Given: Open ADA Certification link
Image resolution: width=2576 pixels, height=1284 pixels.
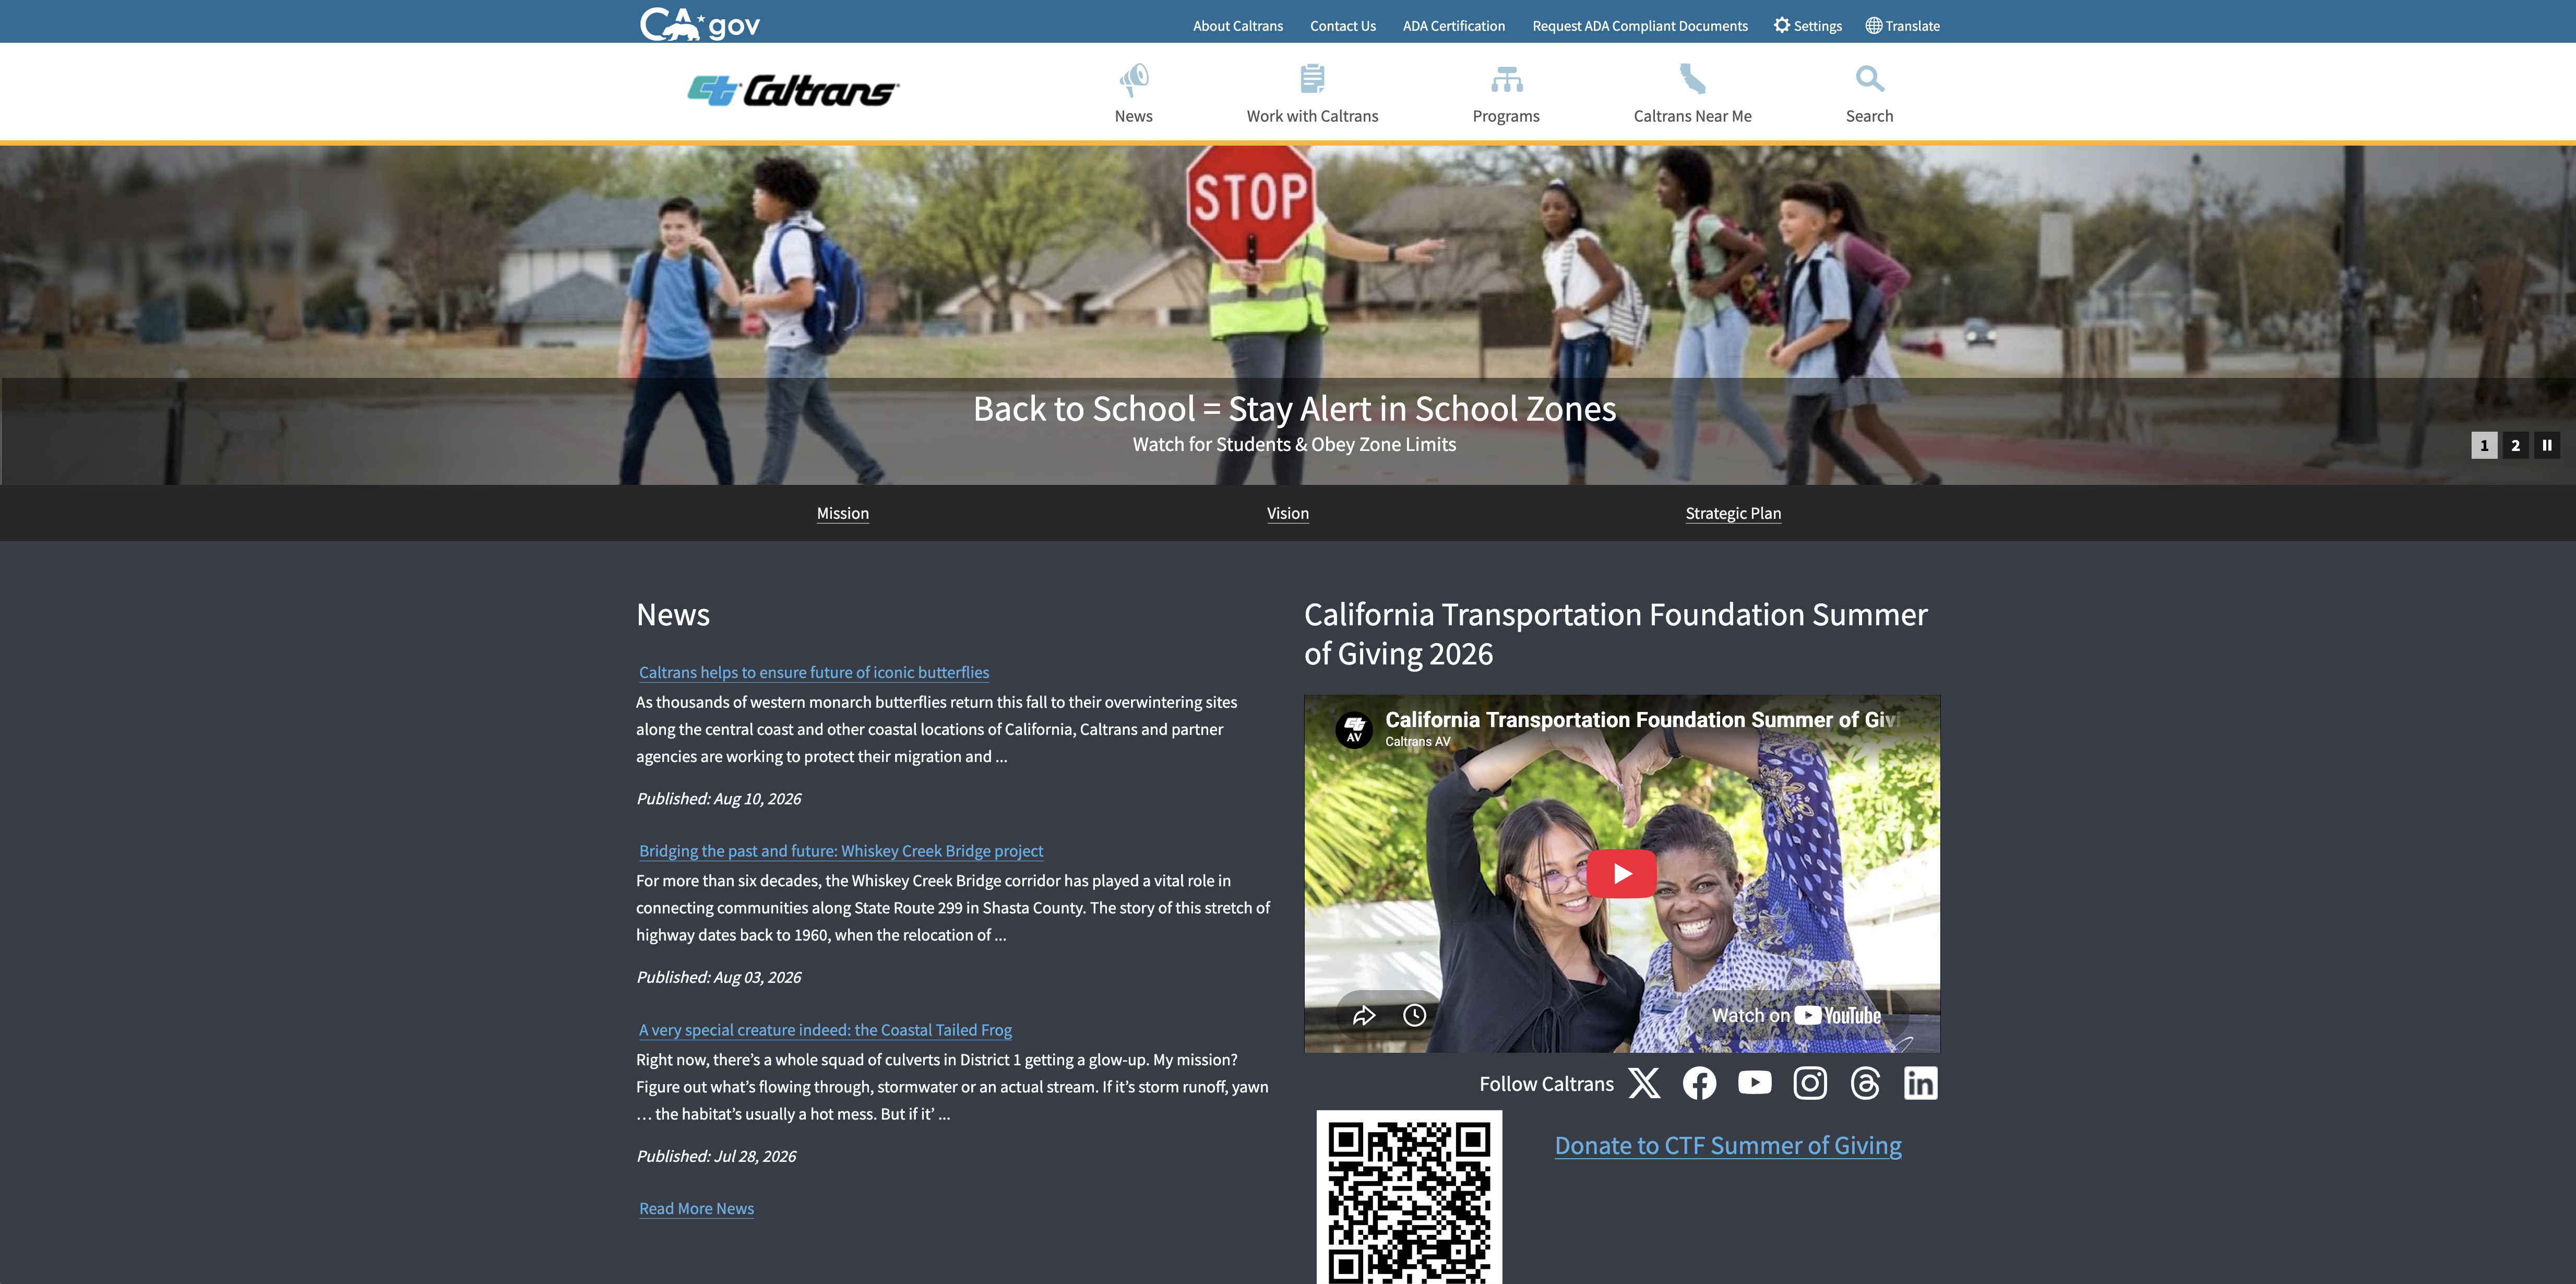Looking at the screenshot, I should (1453, 26).
